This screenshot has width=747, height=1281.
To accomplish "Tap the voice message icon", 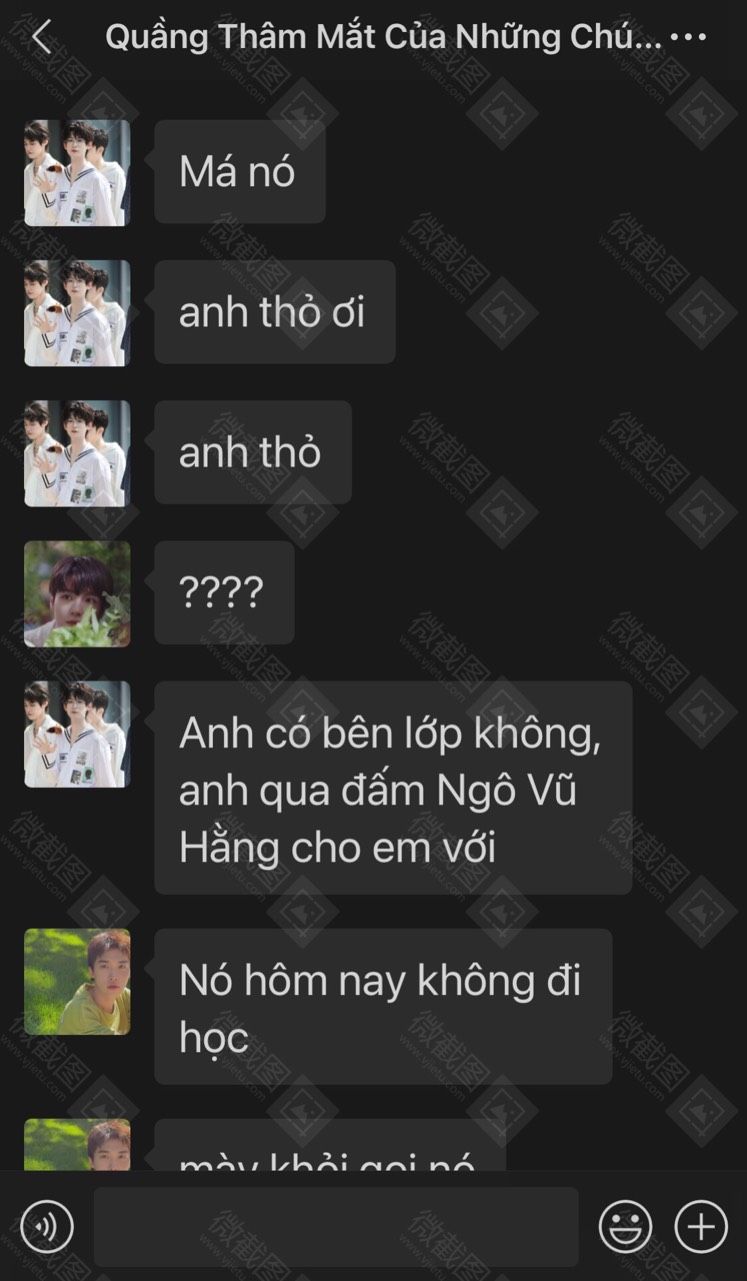I will pos(47,1225).
